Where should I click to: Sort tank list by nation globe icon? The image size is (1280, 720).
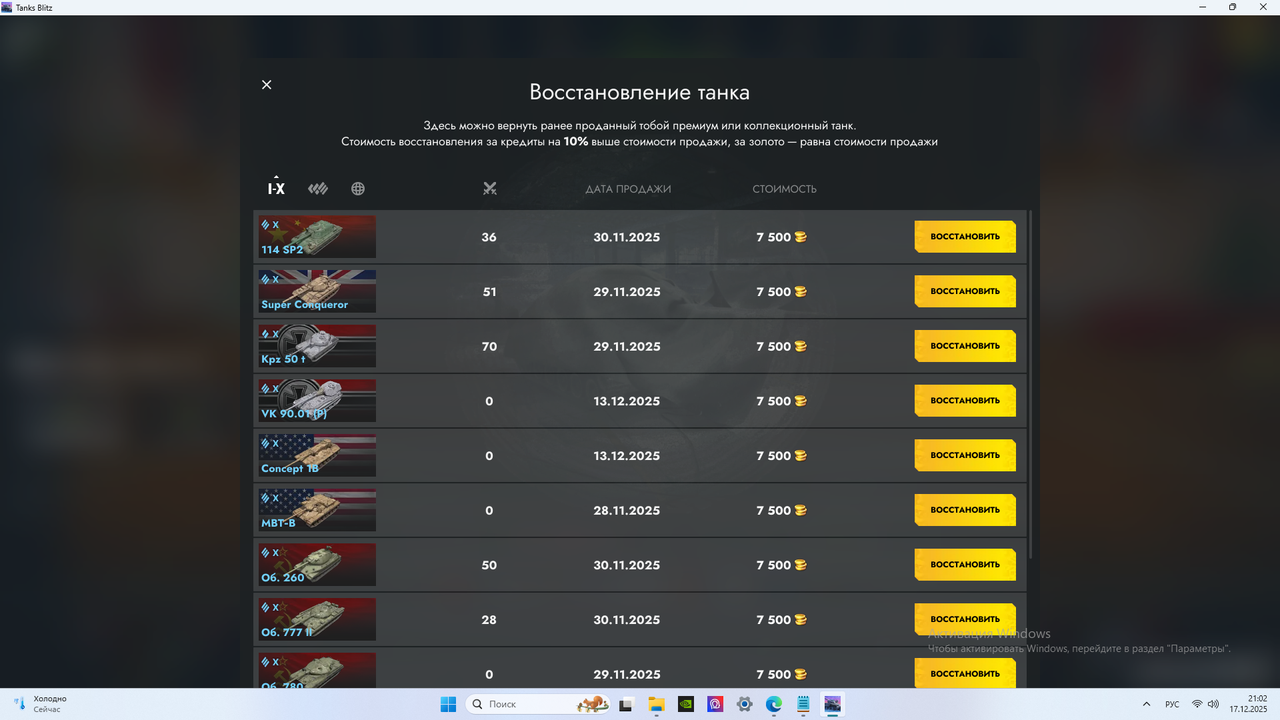coord(358,189)
